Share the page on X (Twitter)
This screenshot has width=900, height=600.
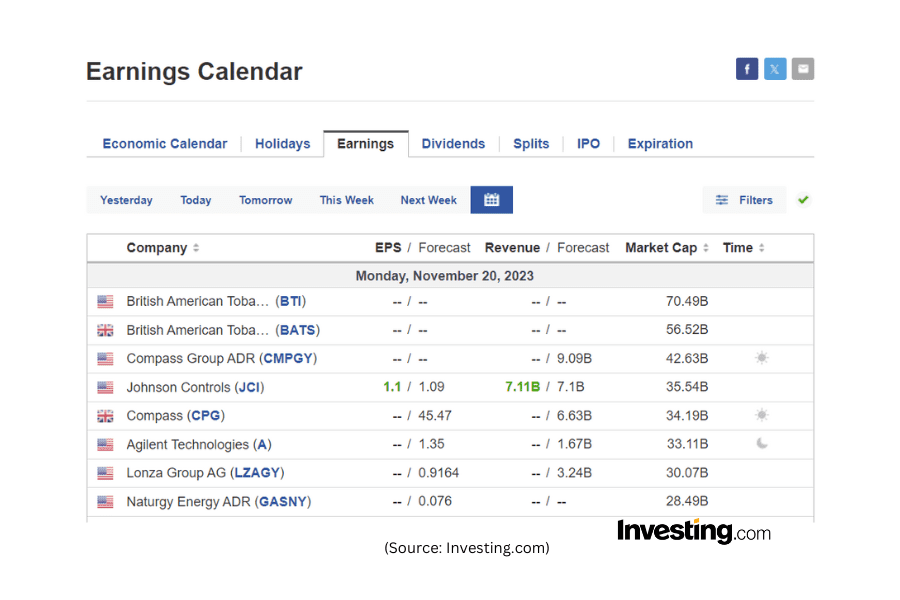point(775,69)
